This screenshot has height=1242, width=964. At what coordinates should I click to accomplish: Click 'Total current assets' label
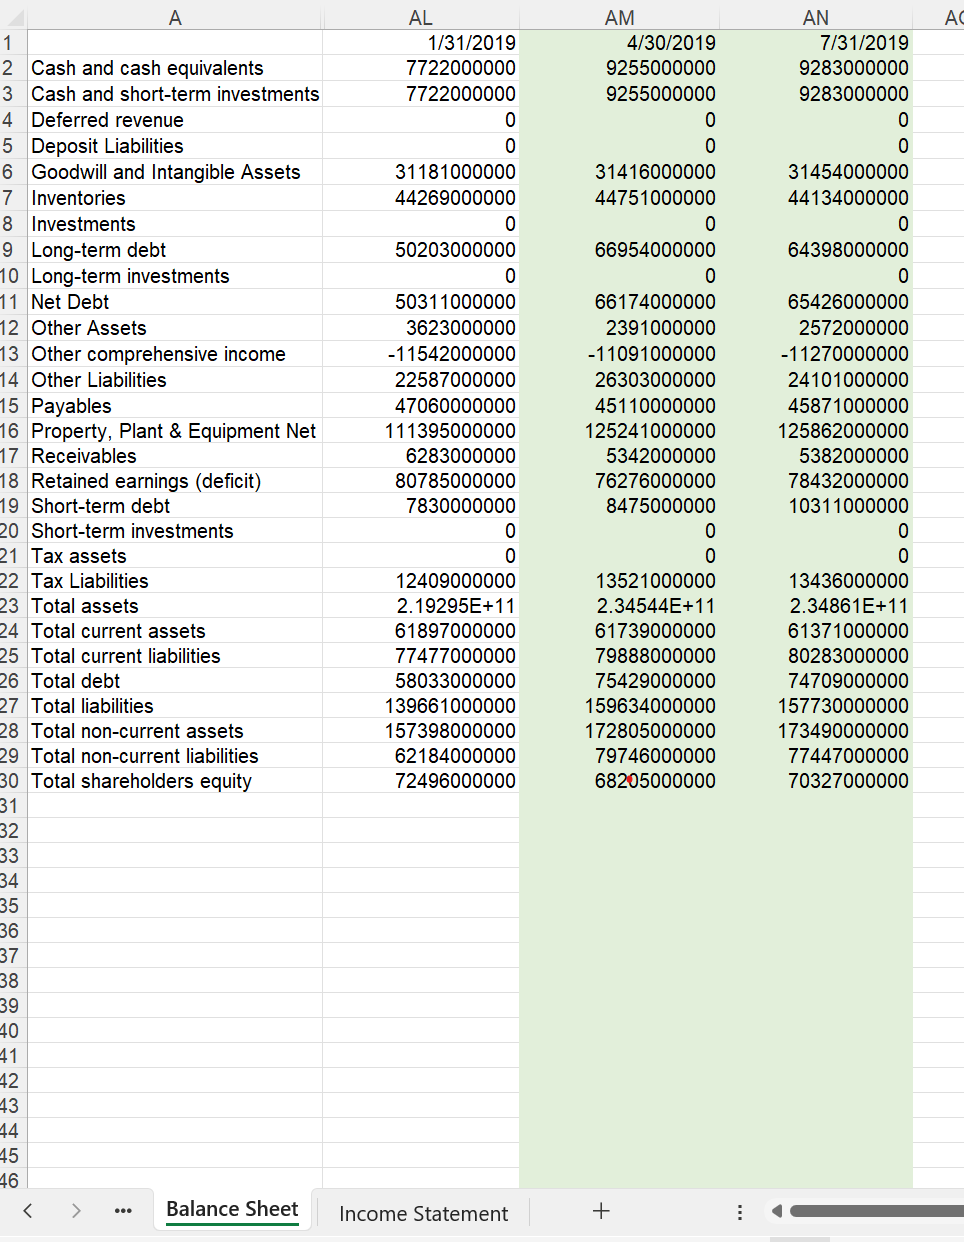(118, 631)
